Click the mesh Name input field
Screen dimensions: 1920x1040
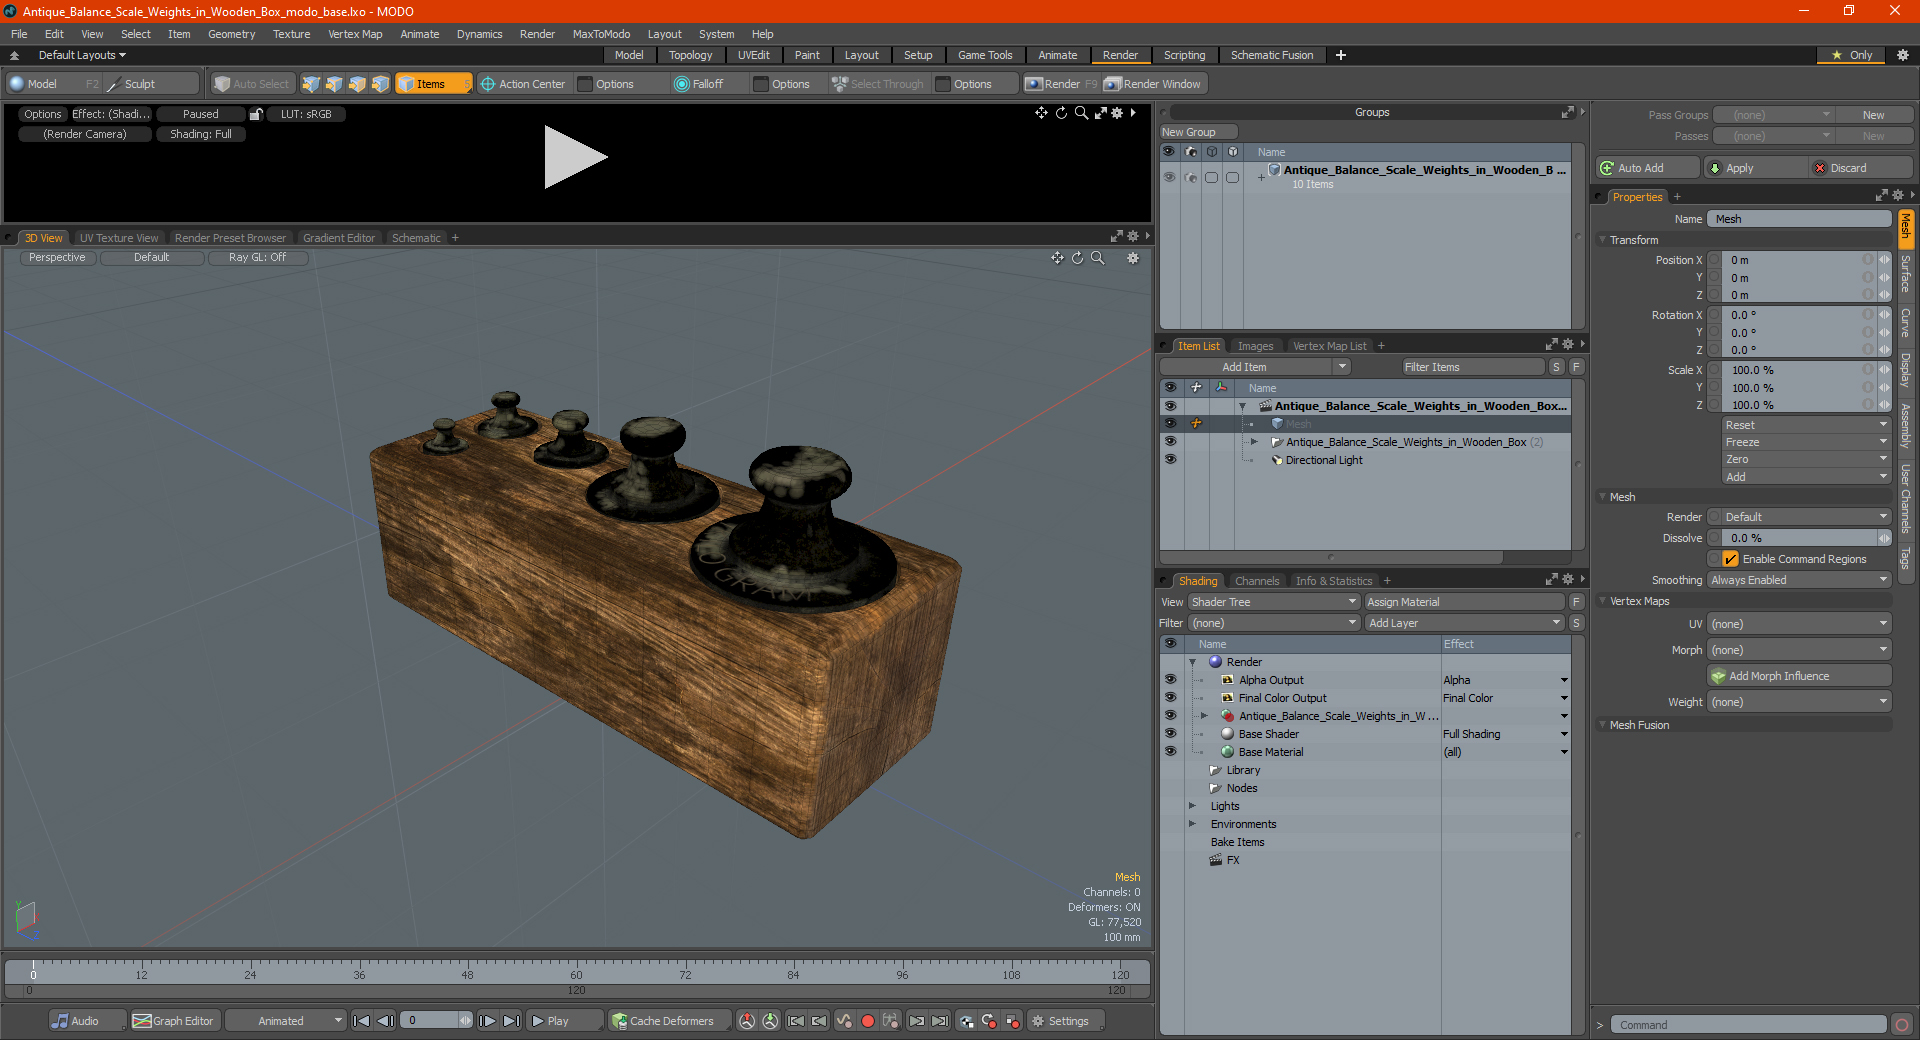[1798, 219]
